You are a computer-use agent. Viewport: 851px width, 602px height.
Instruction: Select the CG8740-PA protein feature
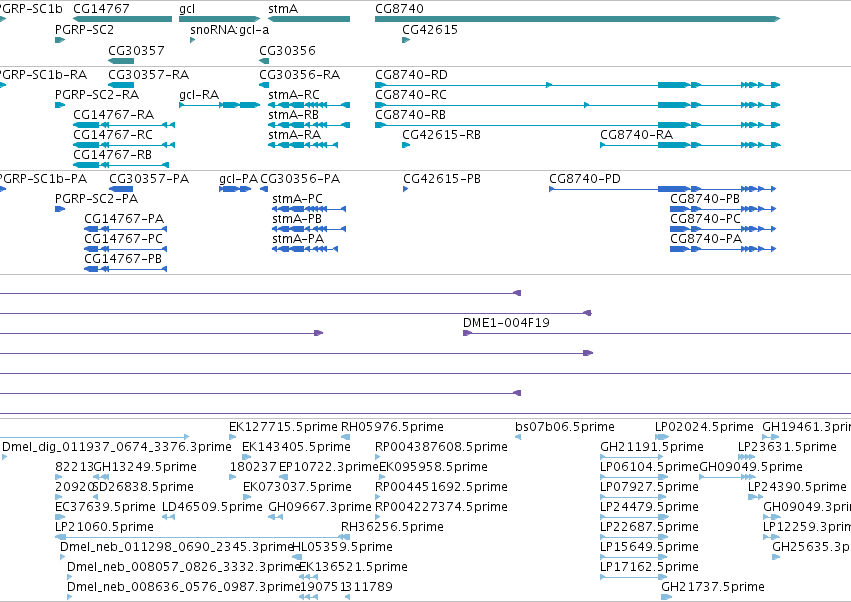pos(723,249)
